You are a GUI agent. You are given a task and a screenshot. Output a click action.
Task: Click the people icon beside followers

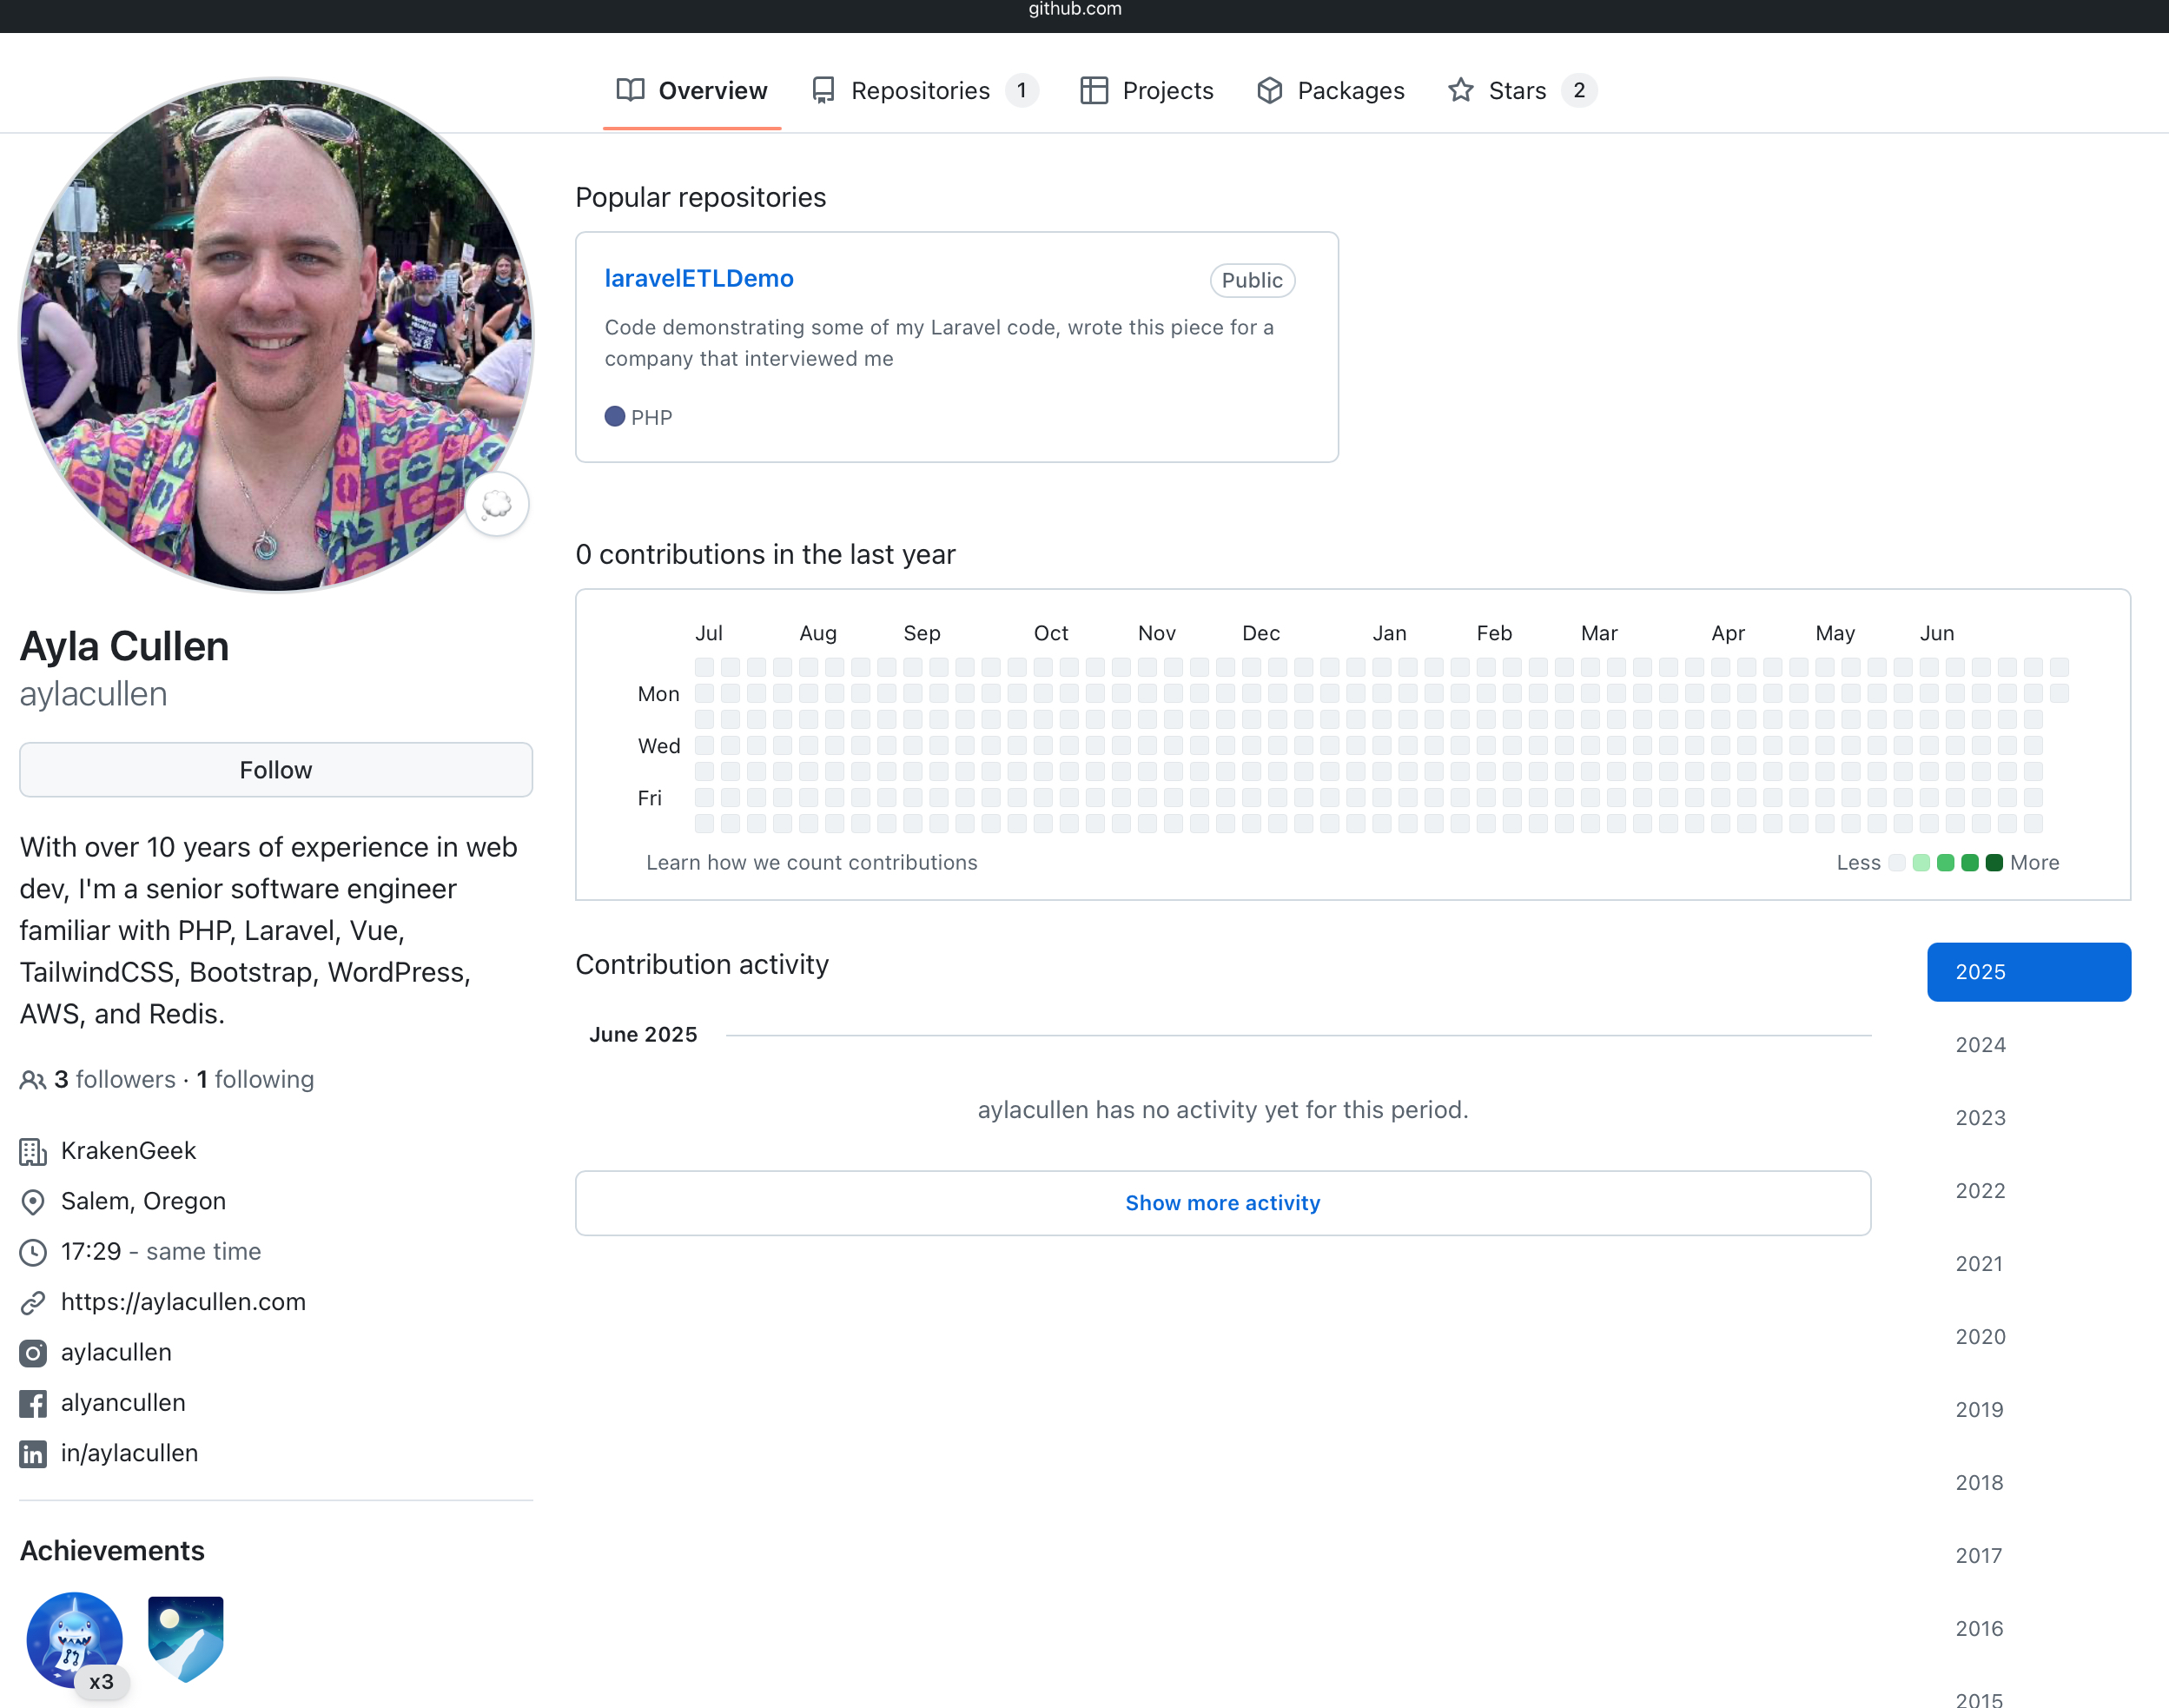(x=33, y=1081)
